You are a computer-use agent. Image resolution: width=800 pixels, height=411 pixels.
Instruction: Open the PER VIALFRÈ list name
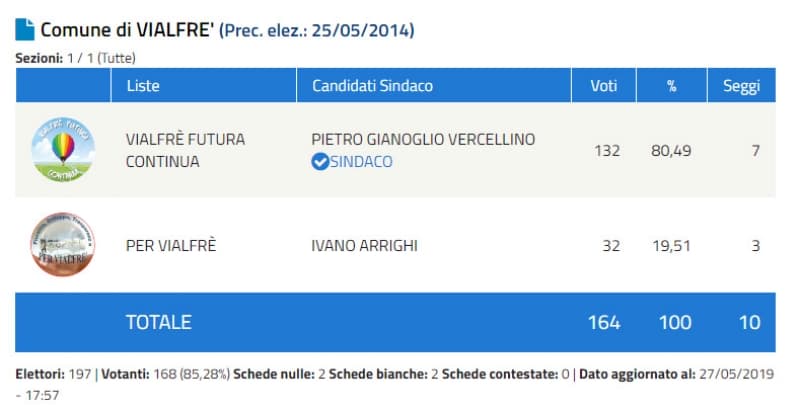[x=171, y=244]
